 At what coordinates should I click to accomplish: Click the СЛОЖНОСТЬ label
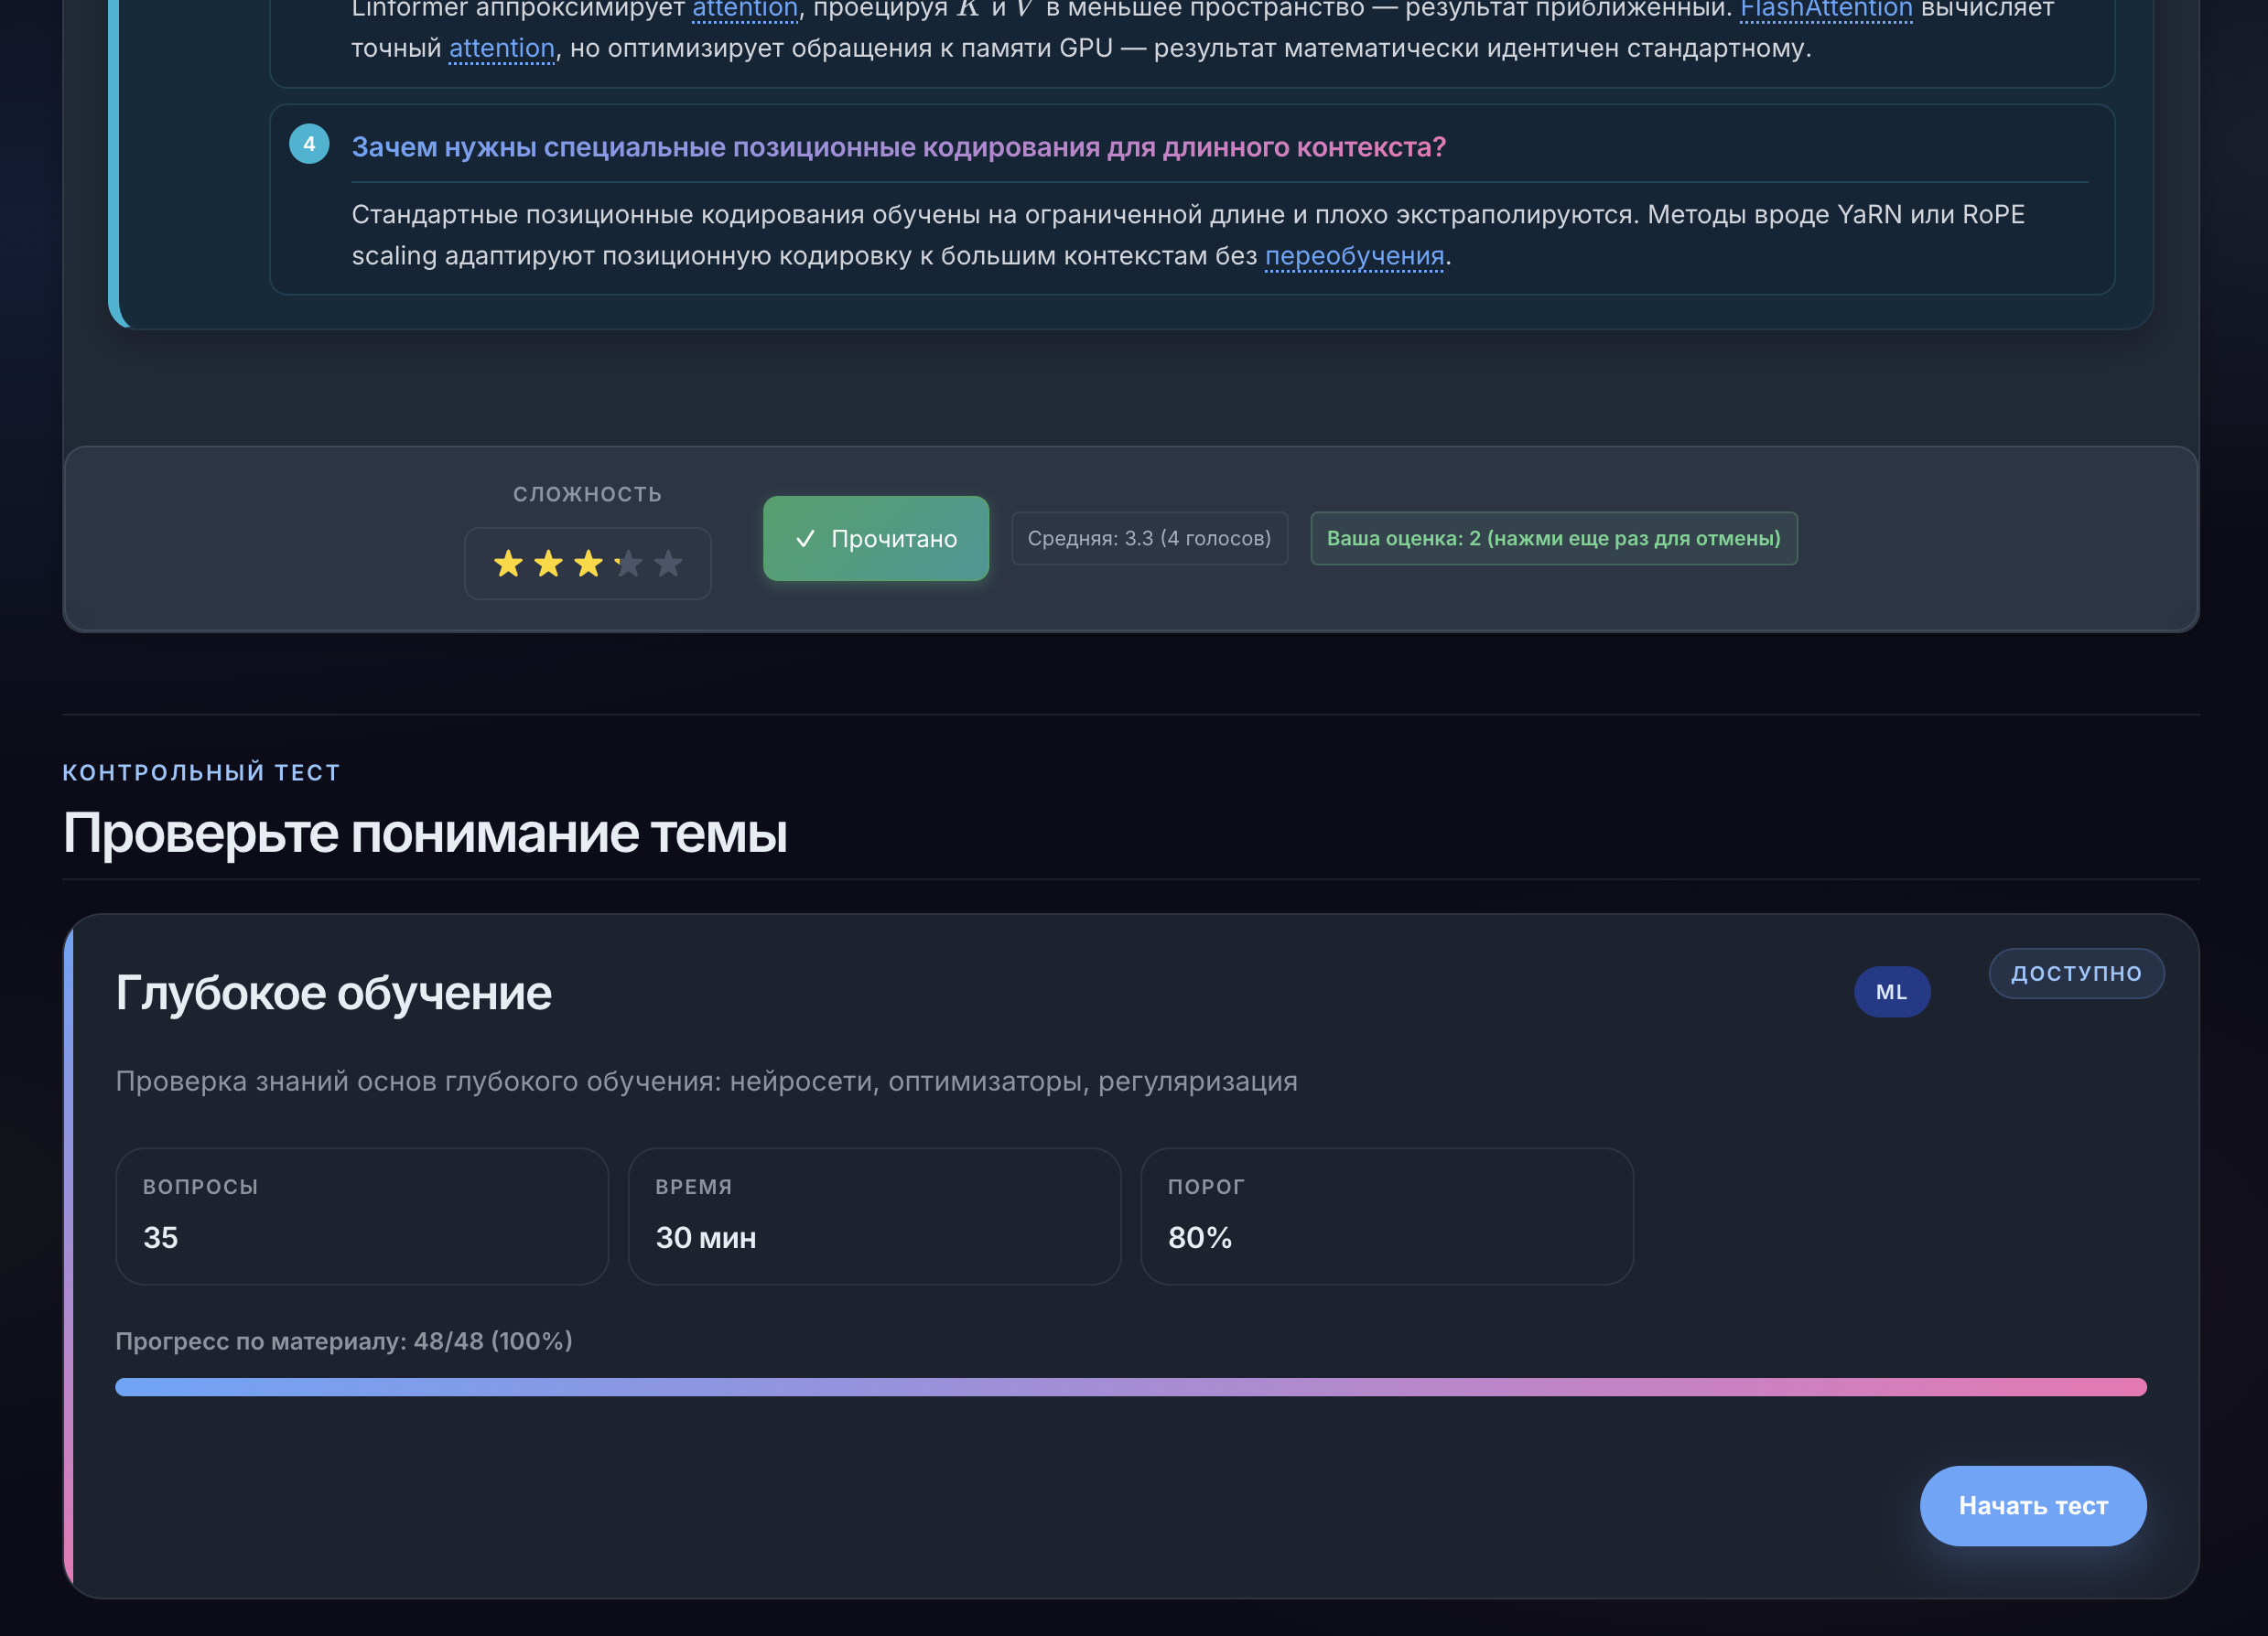tap(588, 494)
